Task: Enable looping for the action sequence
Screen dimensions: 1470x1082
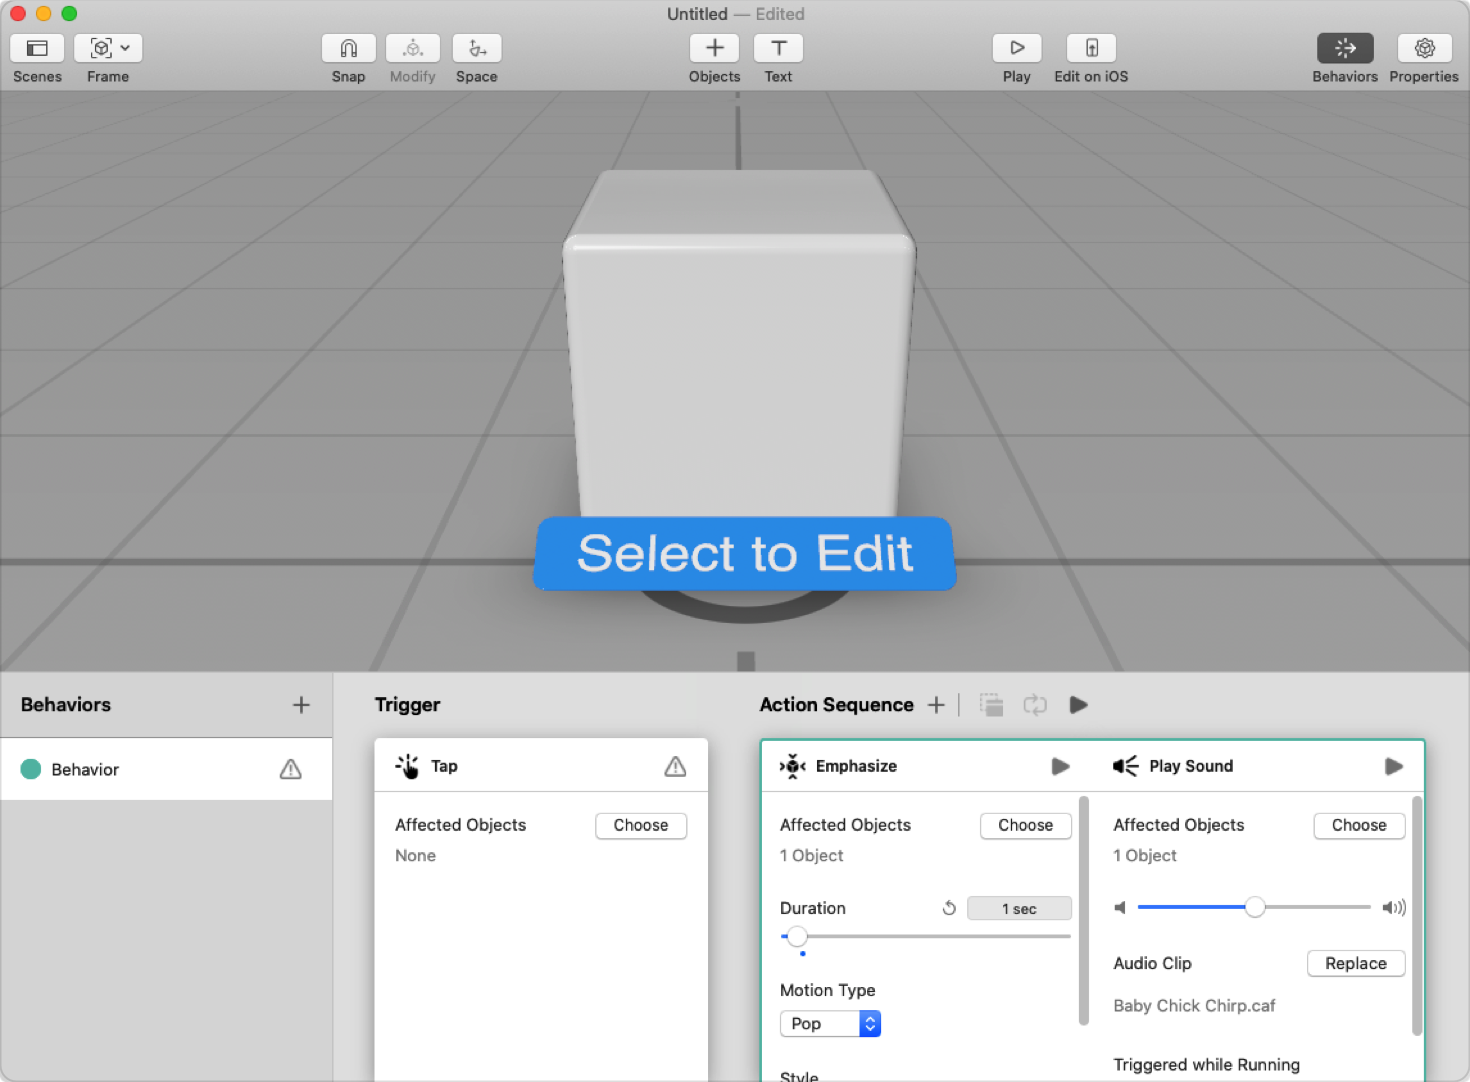Action: (1035, 705)
